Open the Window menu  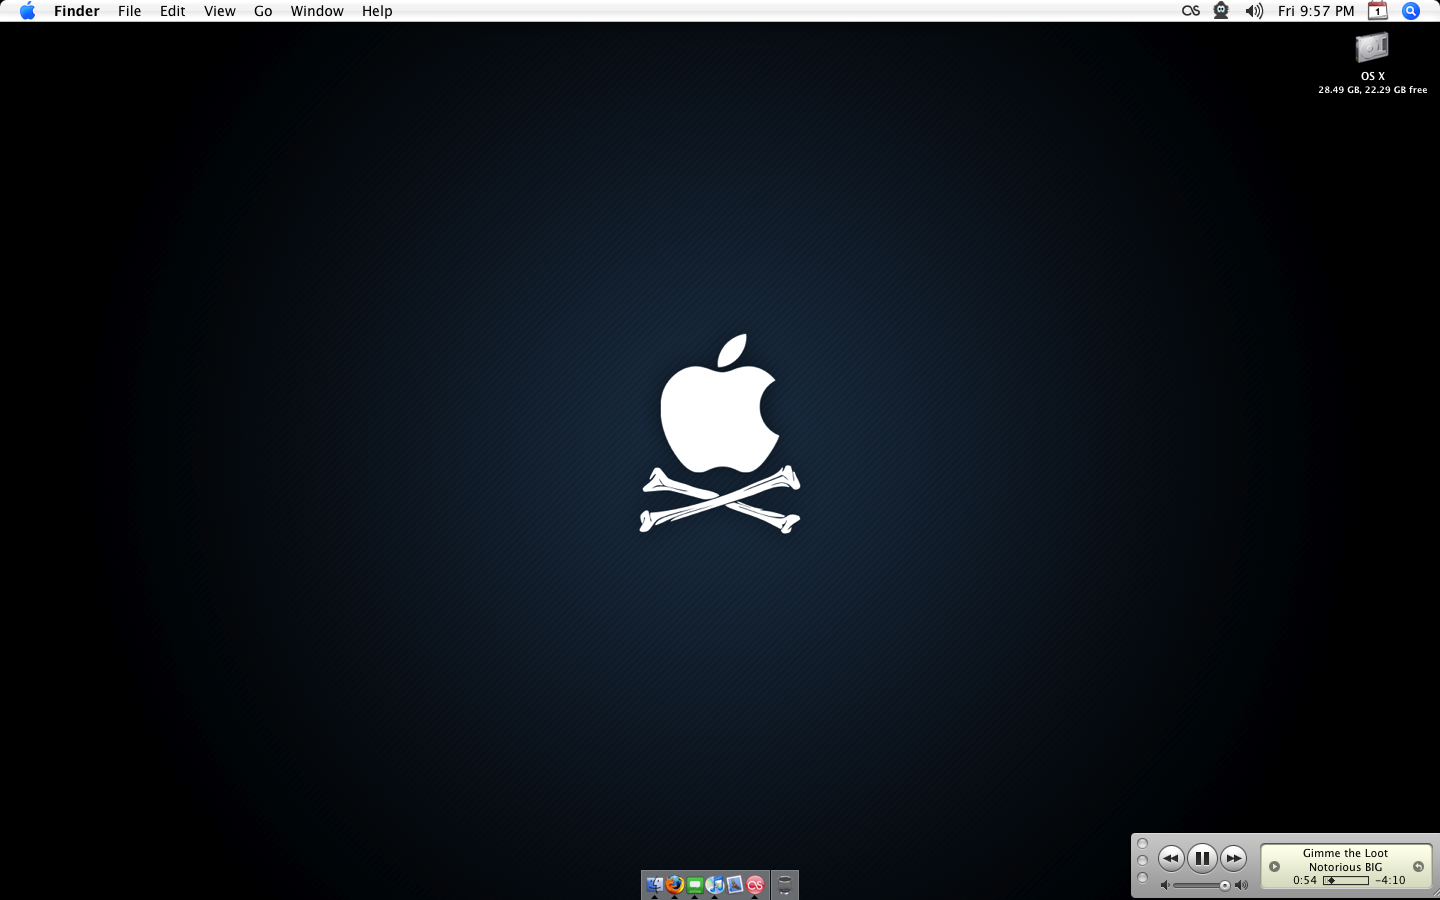pyautogui.click(x=317, y=11)
